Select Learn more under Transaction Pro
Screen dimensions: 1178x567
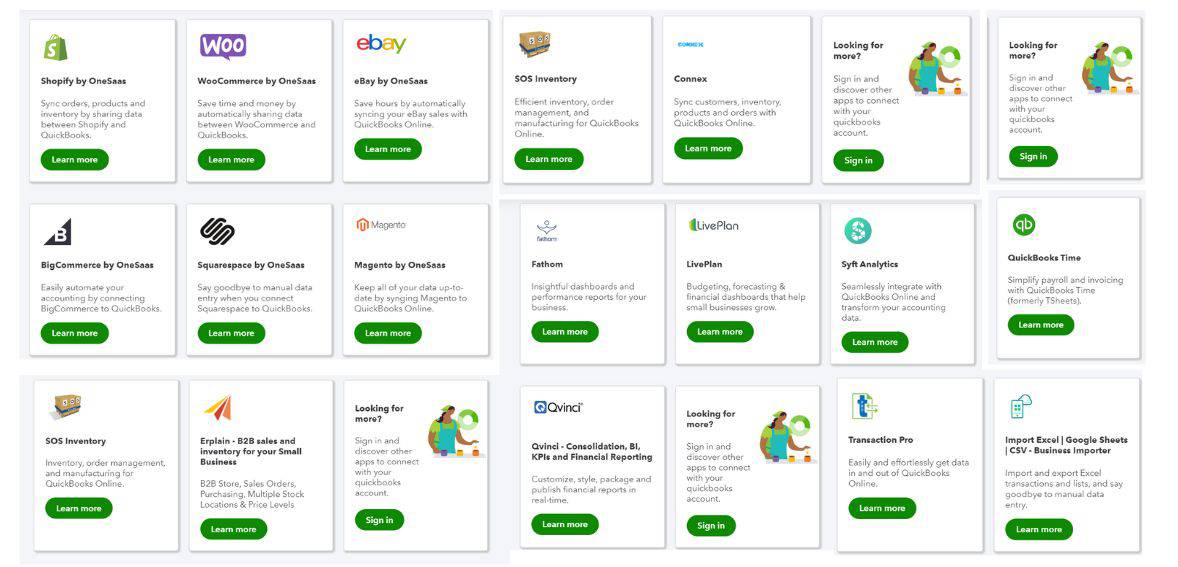(882, 508)
